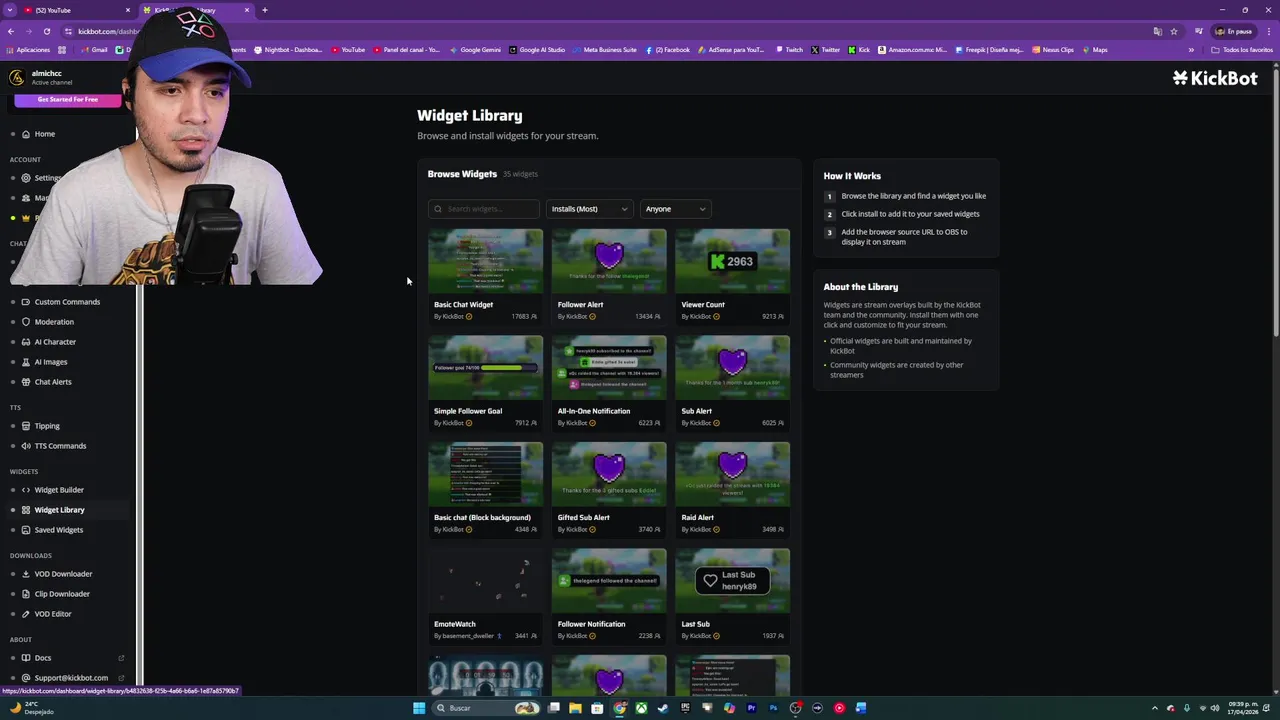
Task: Open the Sub Alert widget card
Action: [x=732, y=382]
